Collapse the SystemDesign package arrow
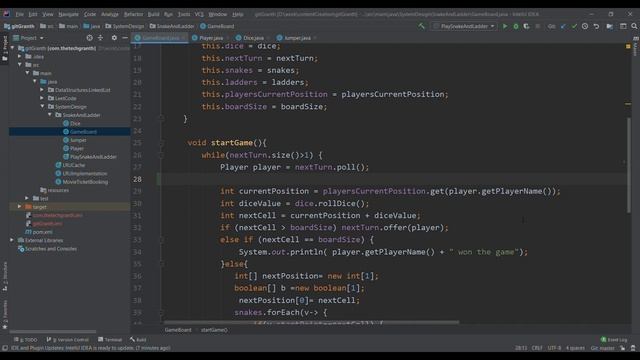This screenshot has width=640, height=360. pos(42,107)
